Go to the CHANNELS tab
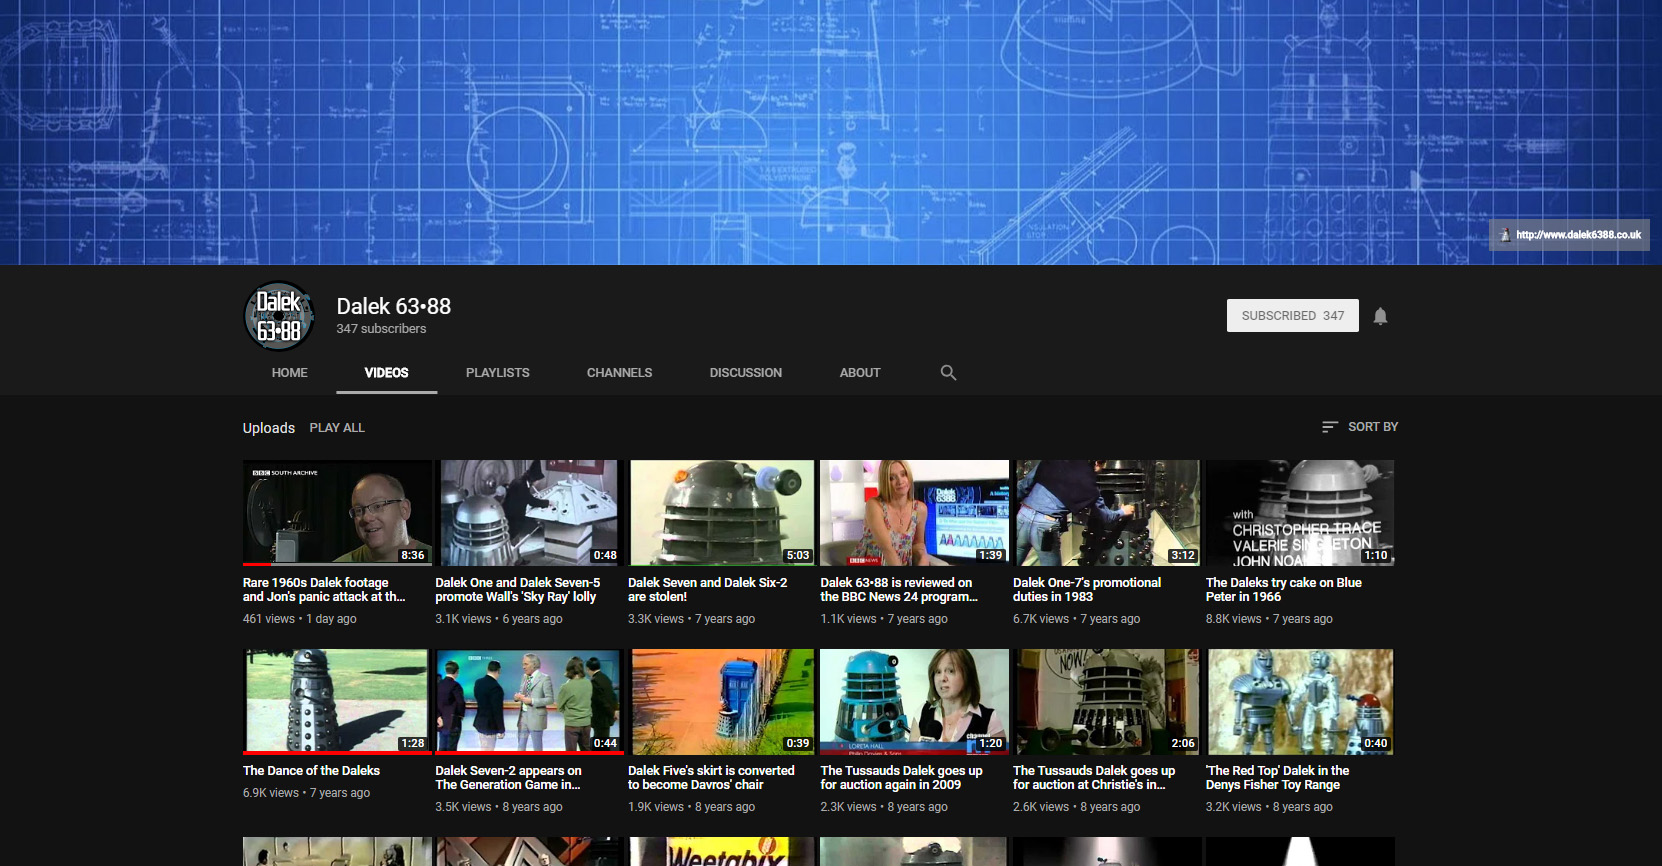The width and height of the screenshot is (1662, 866). click(x=619, y=372)
